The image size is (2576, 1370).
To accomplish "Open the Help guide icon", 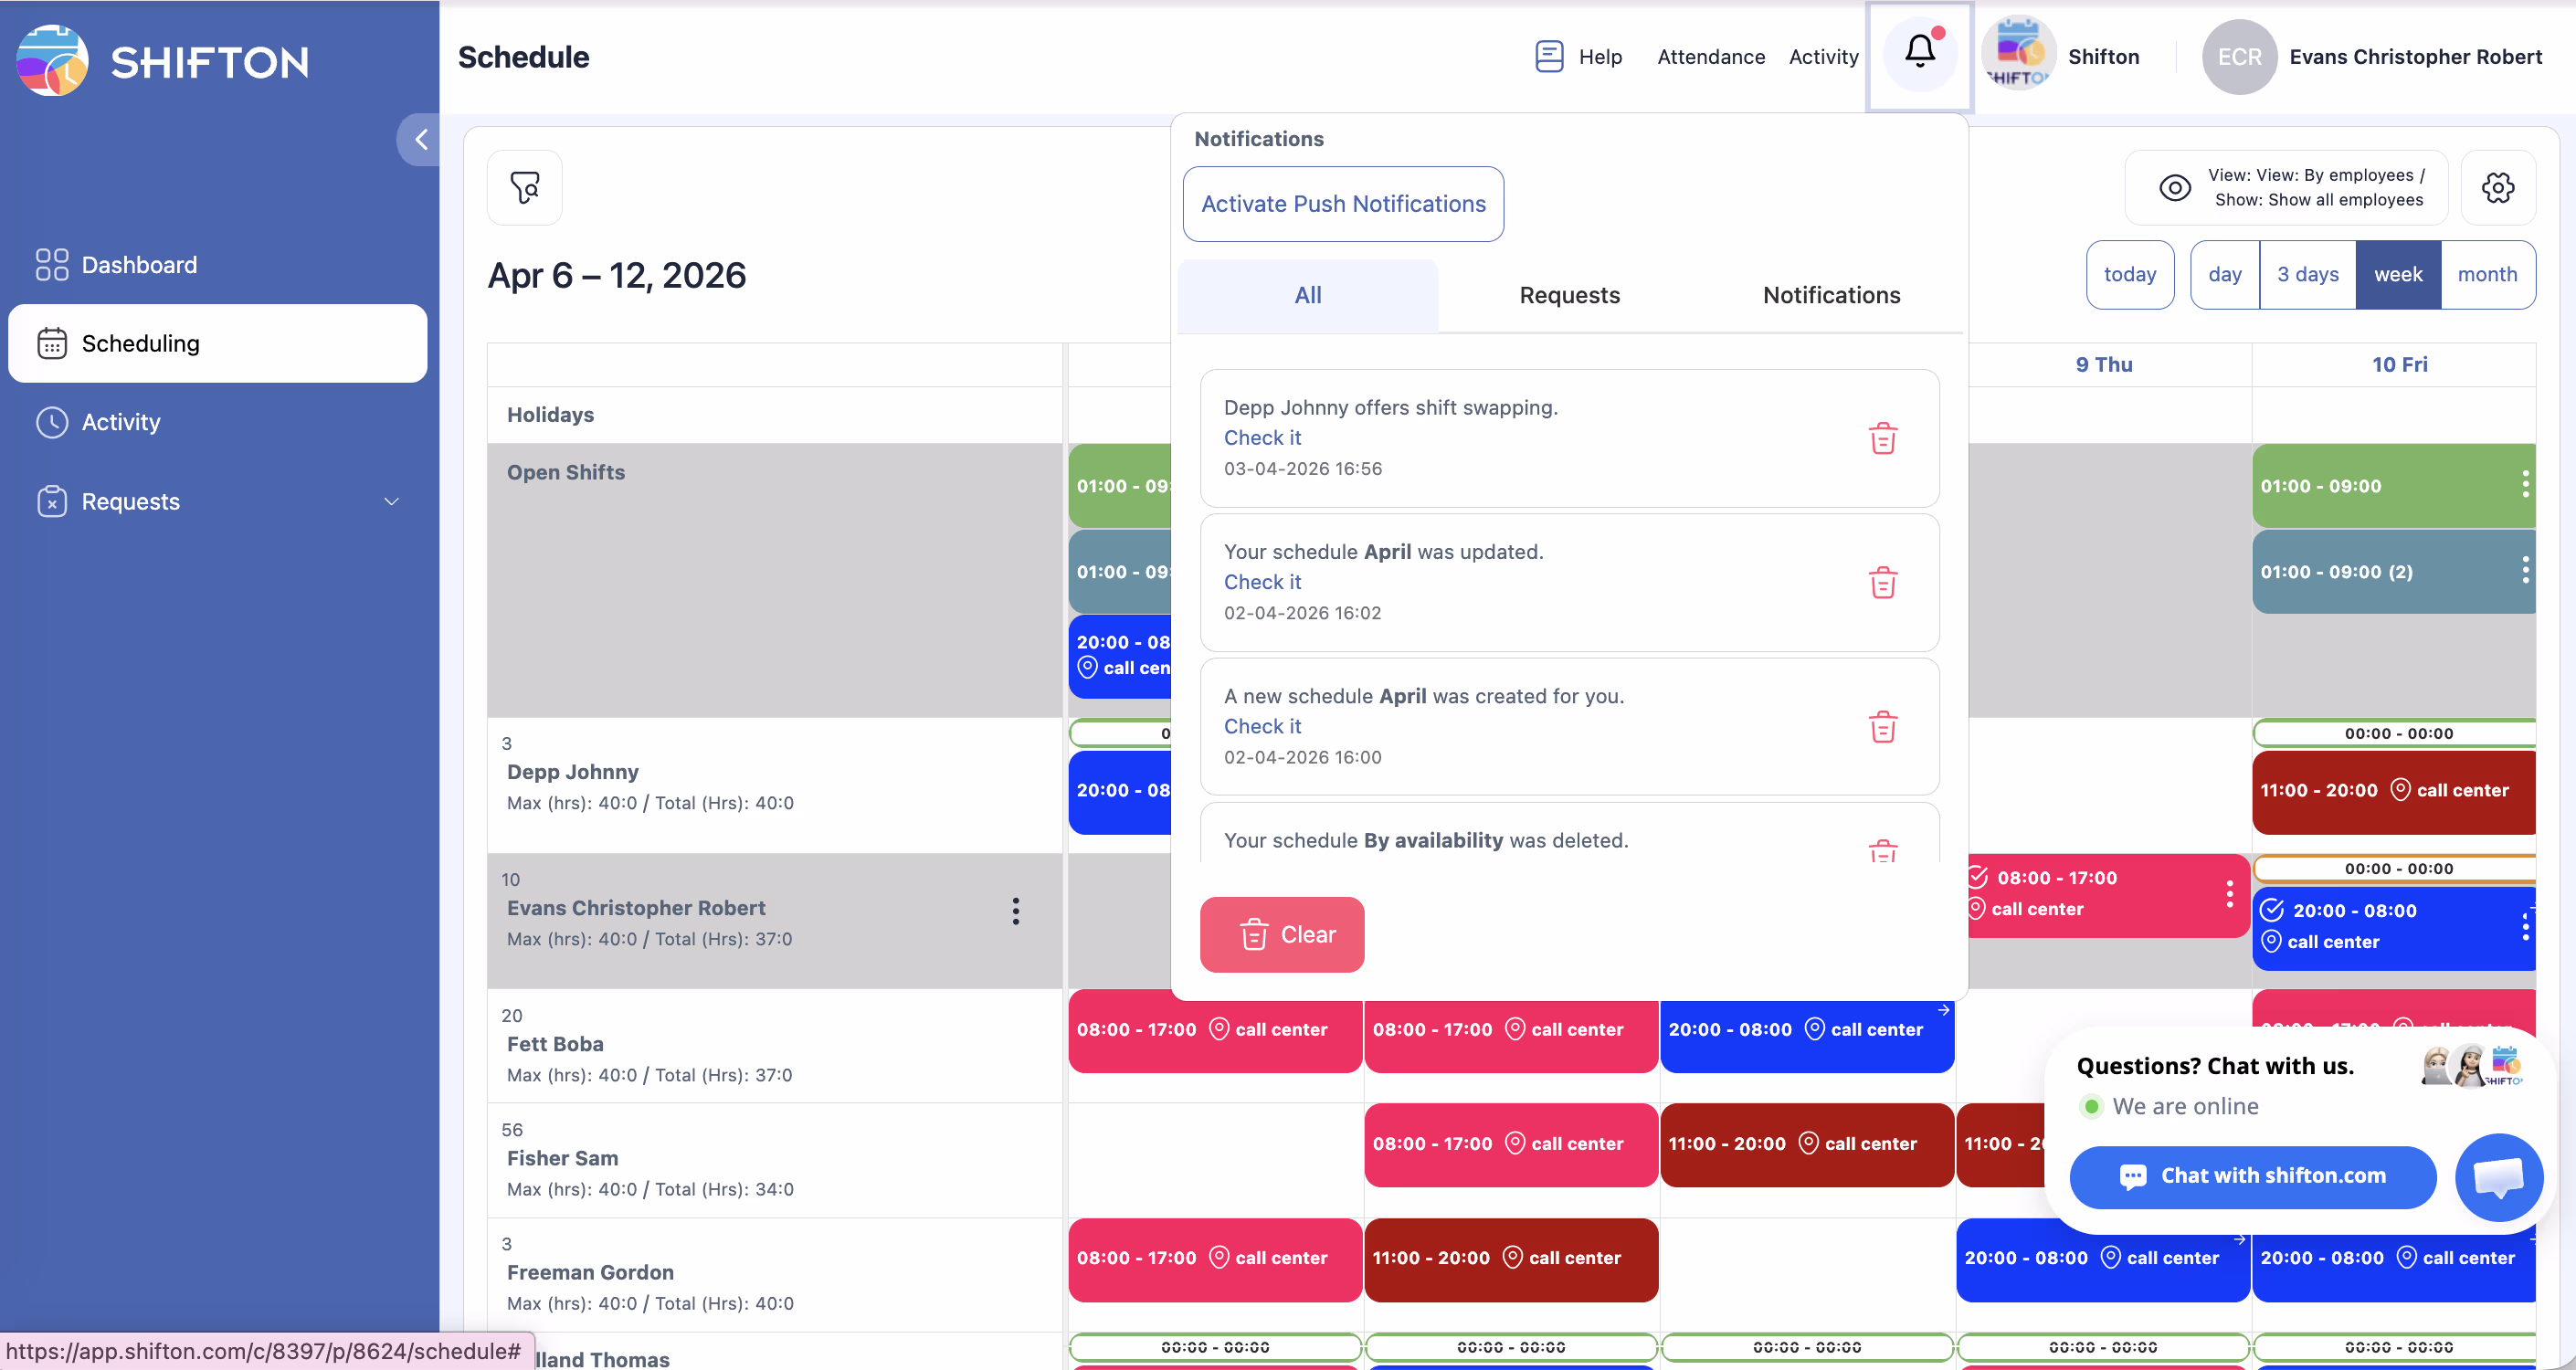I will point(1549,56).
